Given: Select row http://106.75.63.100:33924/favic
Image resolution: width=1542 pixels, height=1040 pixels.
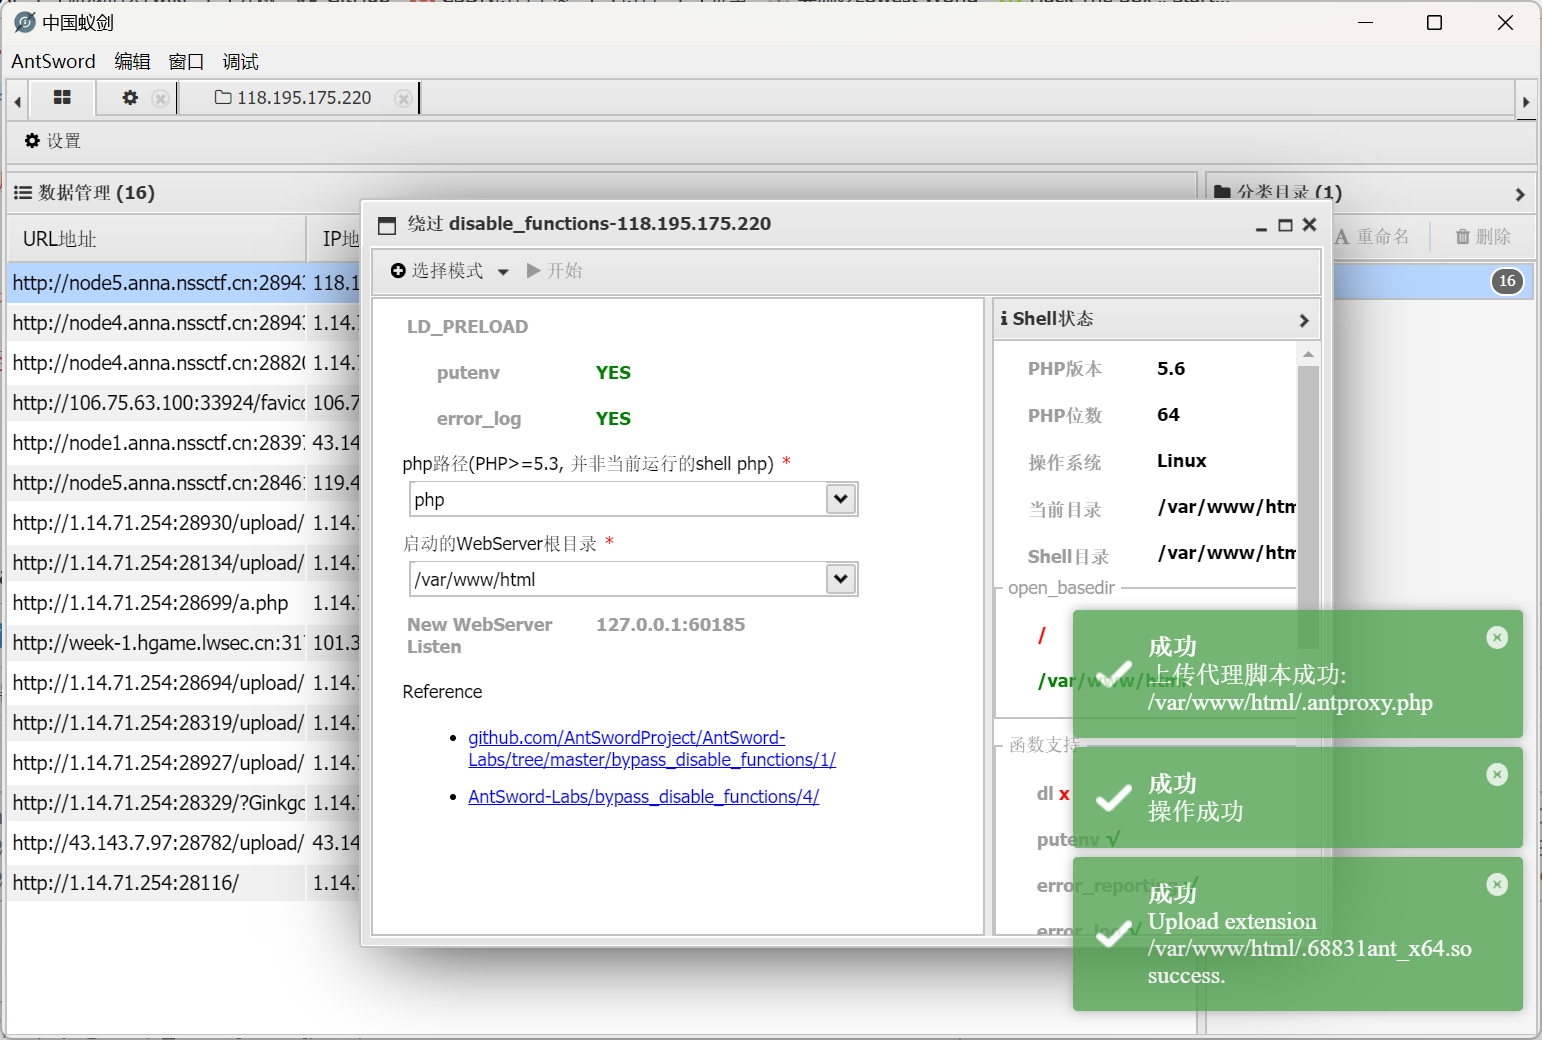Looking at the screenshot, I should (x=184, y=403).
